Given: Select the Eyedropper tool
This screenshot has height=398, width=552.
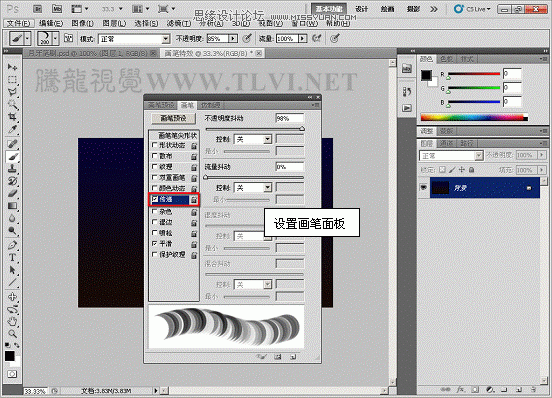Looking at the screenshot, I should coord(12,129).
